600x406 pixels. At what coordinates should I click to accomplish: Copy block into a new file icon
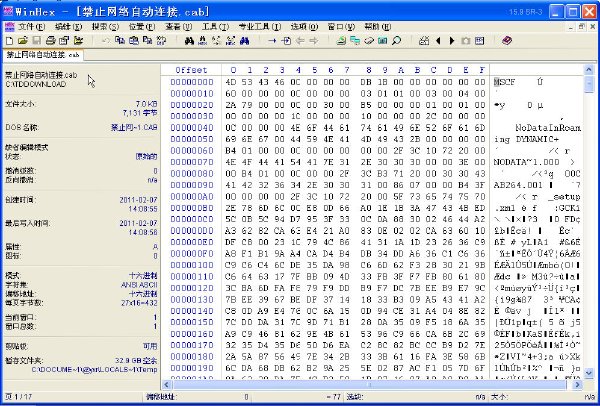pyautogui.click(x=147, y=41)
